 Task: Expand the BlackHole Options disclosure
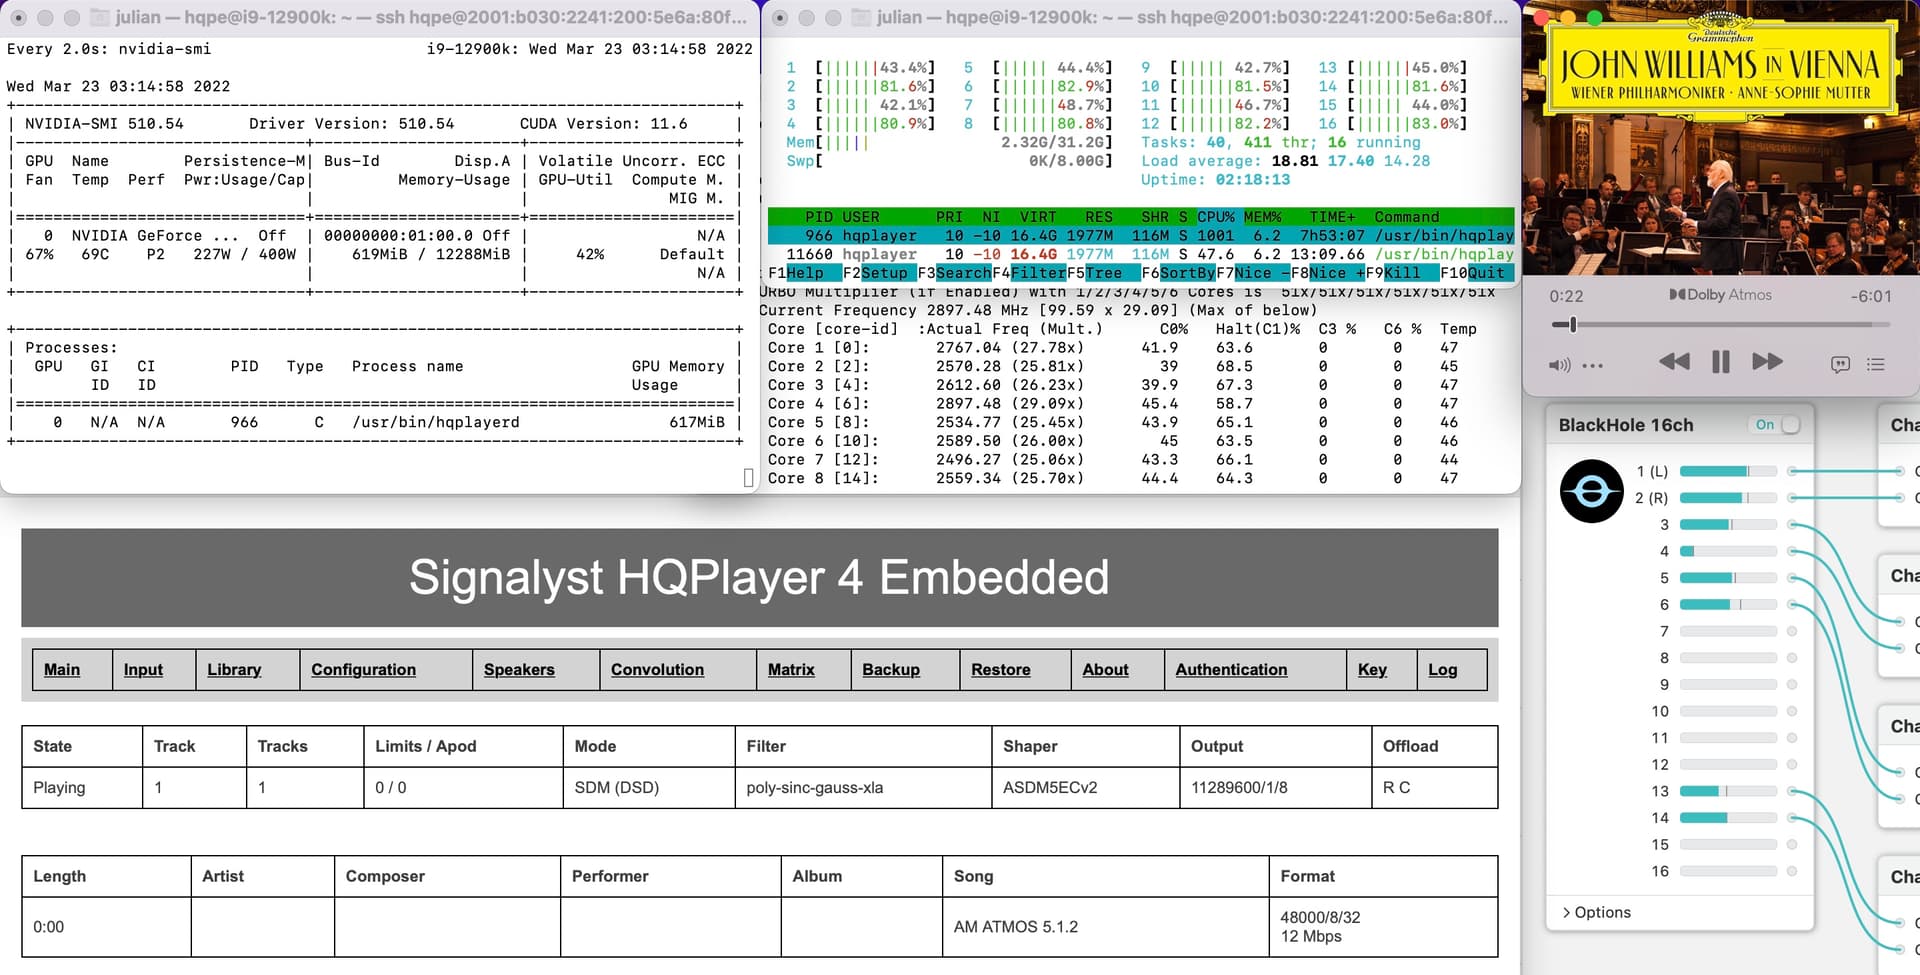point(1597,912)
